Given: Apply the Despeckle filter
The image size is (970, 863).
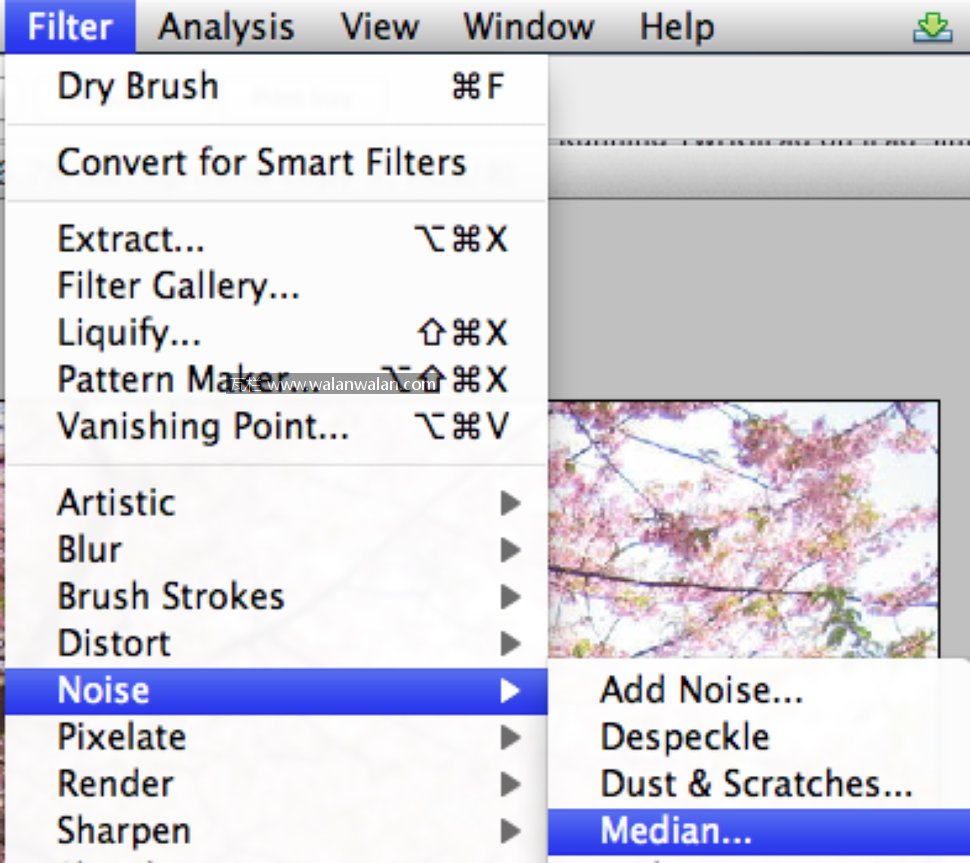Looking at the screenshot, I should pos(685,737).
